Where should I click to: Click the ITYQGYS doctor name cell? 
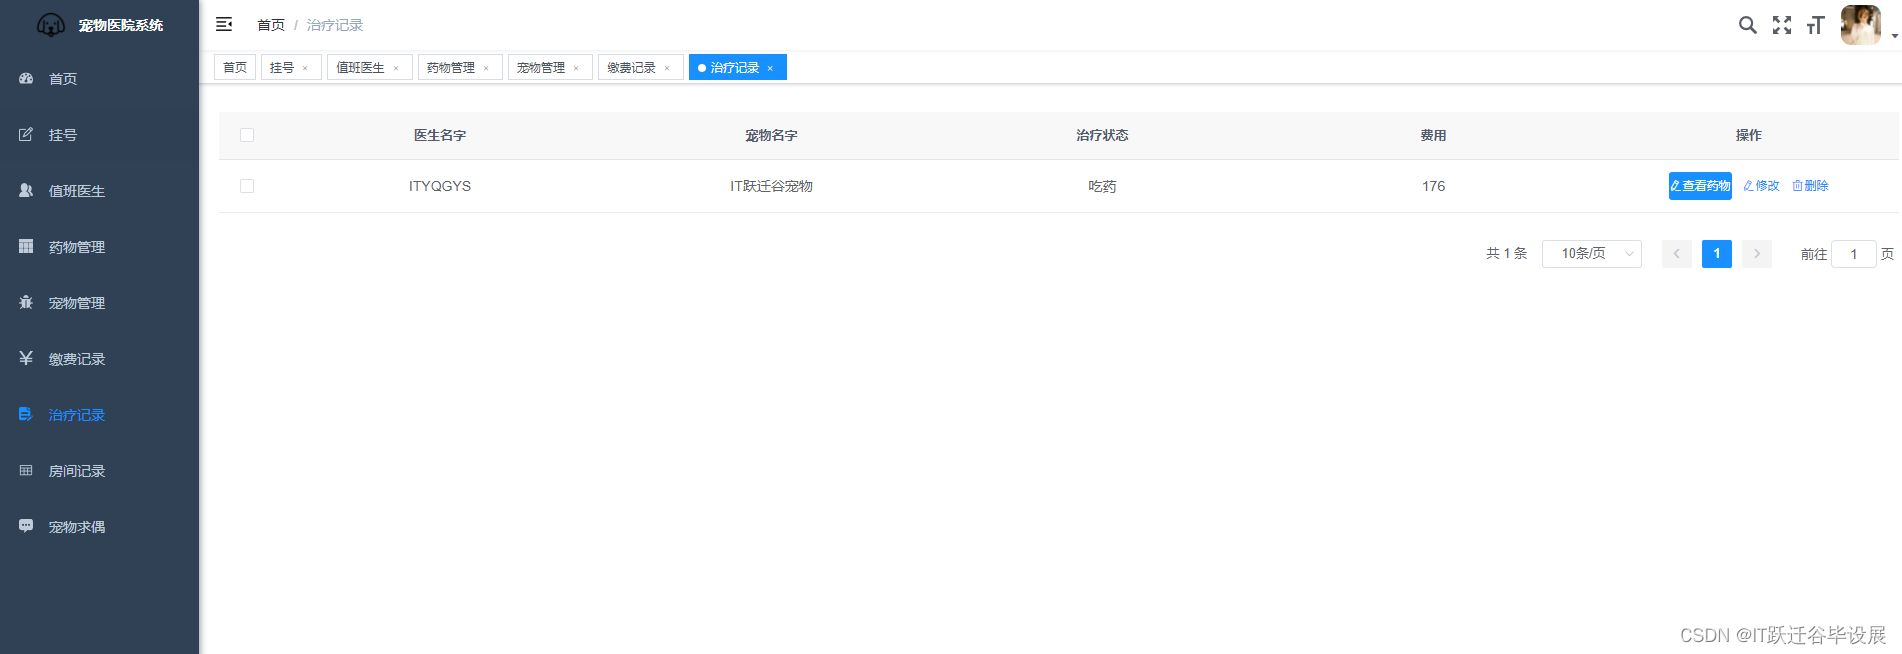pyautogui.click(x=440, y=186)
